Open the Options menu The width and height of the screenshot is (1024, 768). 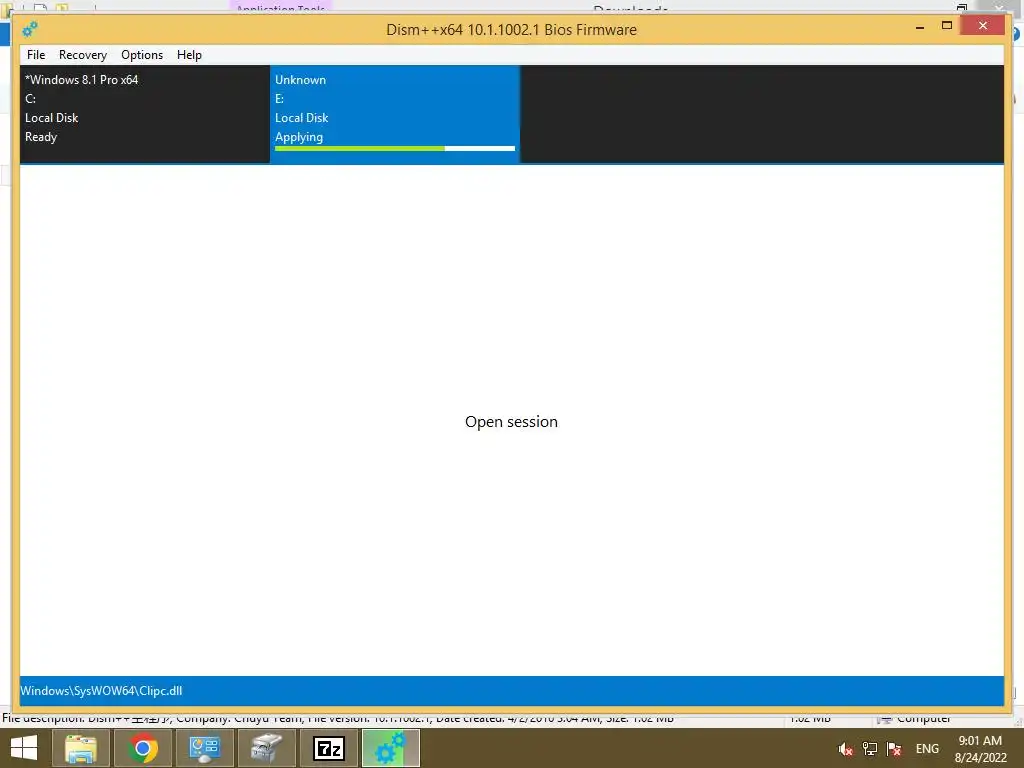coord(142,55)
